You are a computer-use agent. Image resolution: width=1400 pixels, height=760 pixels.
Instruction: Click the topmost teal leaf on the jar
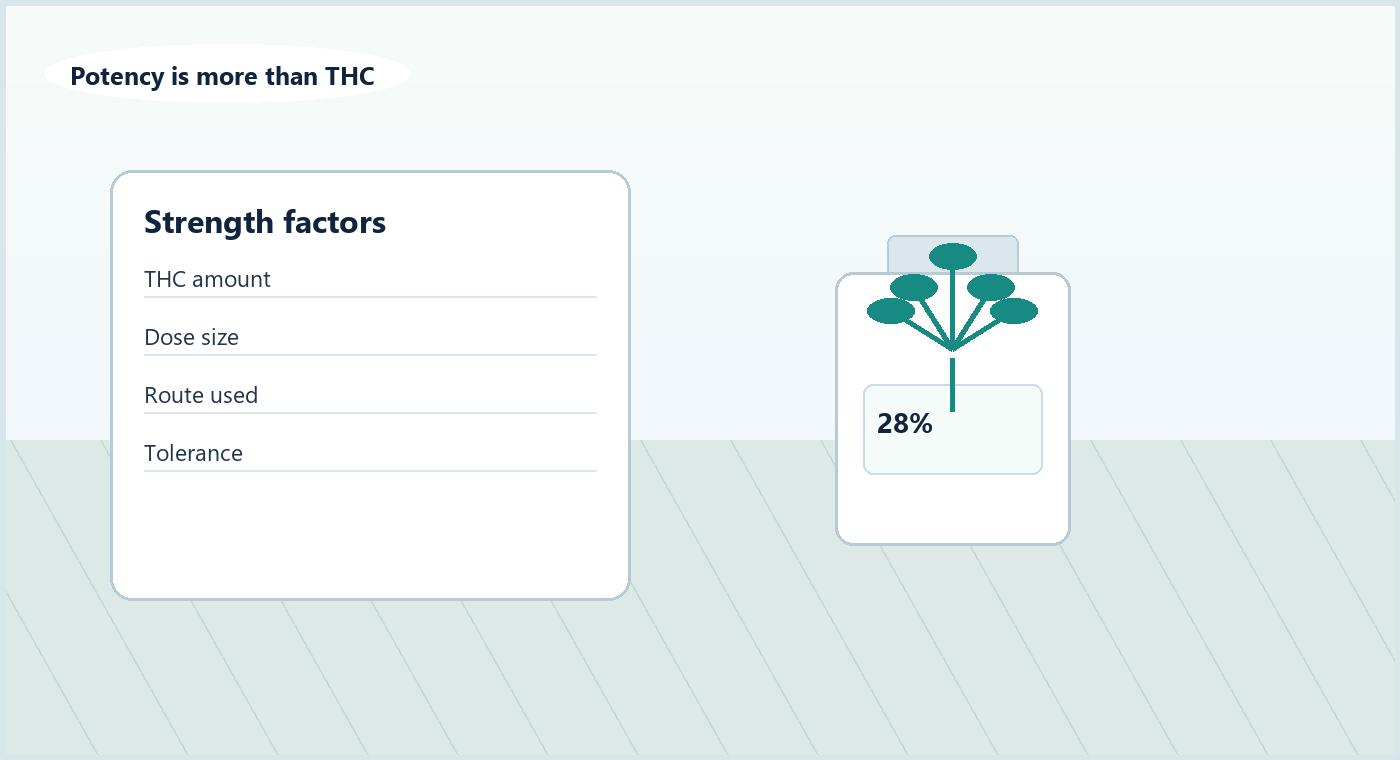pyautogui.click(x=953, y=257)
